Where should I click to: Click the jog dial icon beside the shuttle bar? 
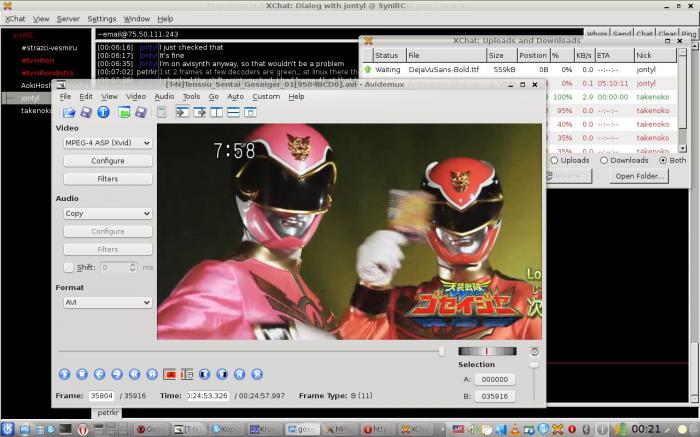pyautogui.click(x=534, y=352)
